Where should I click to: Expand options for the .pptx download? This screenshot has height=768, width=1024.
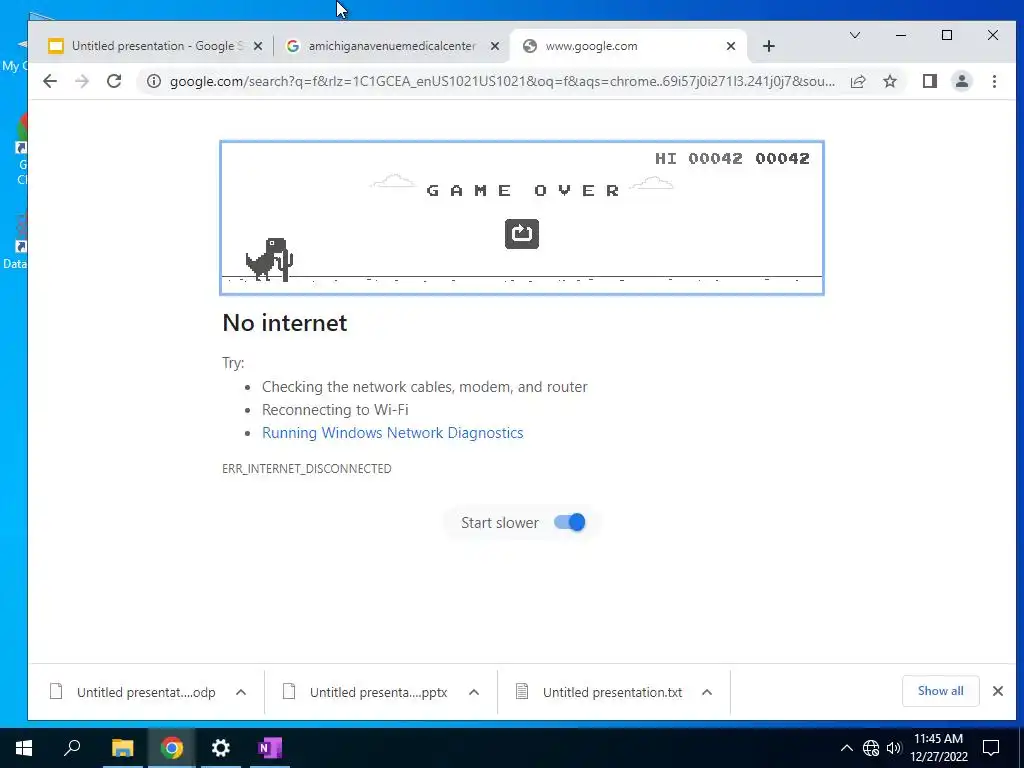click(474, 692)
